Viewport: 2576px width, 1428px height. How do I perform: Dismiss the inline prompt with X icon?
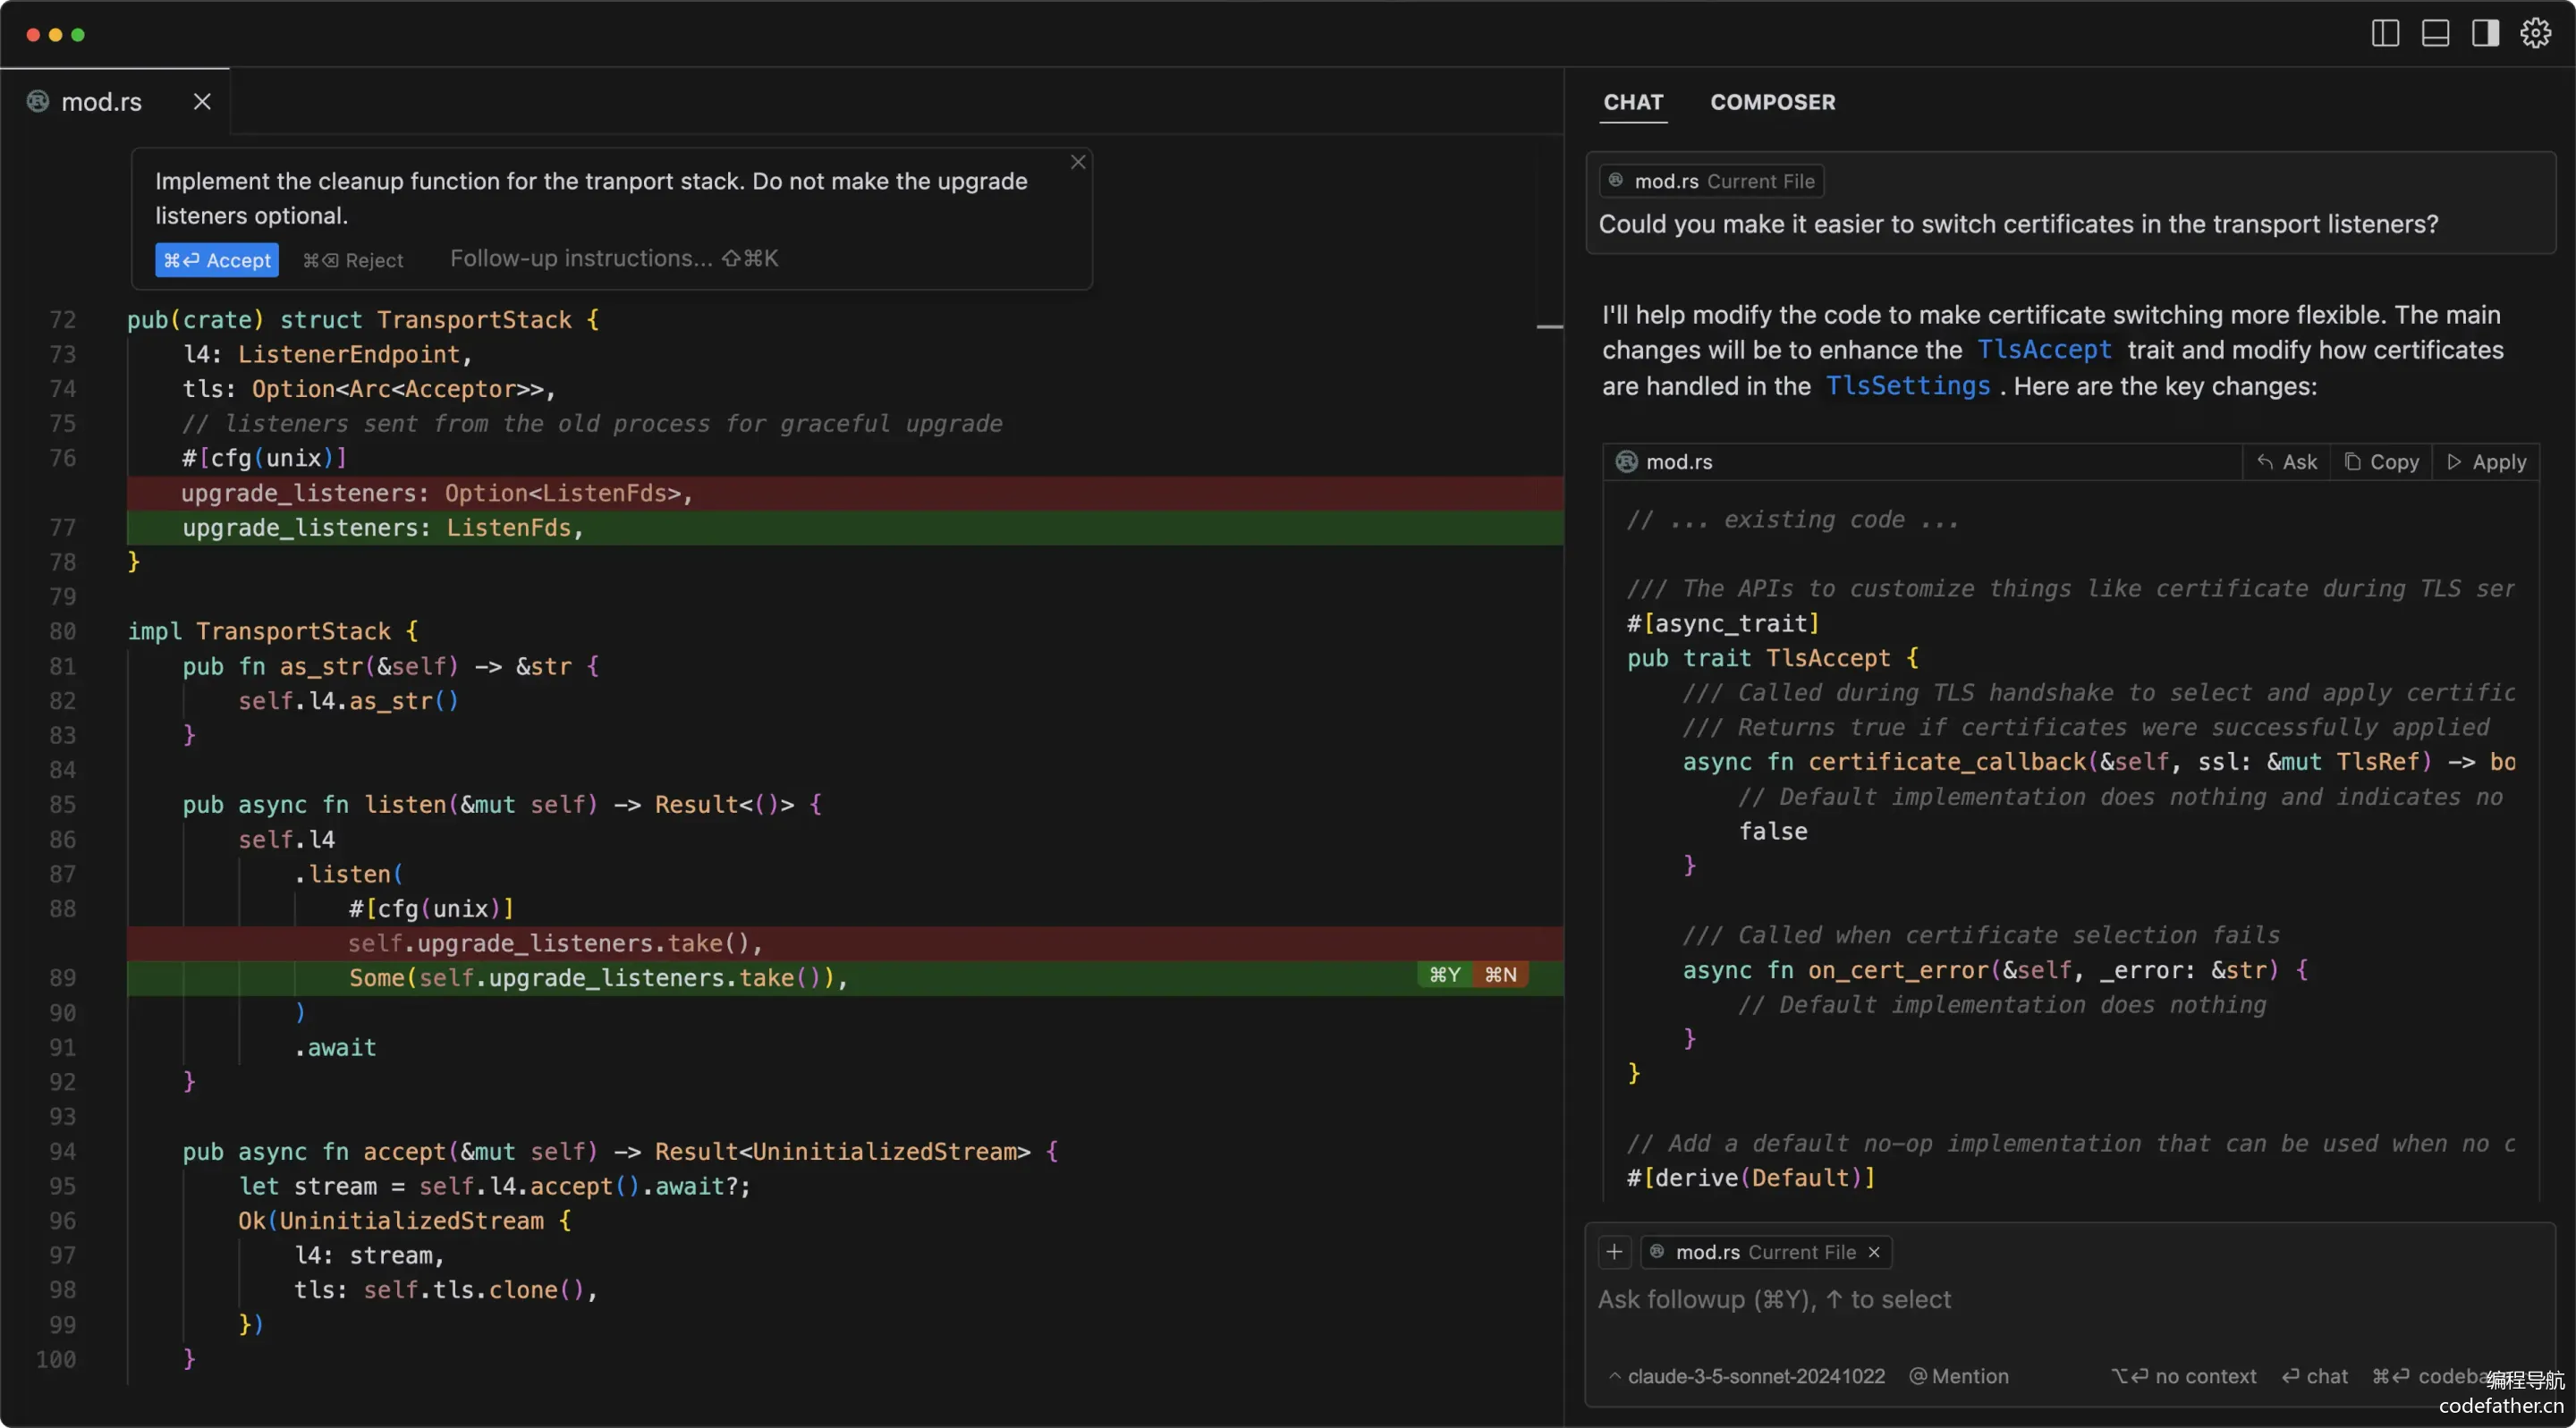point(1078,162)
